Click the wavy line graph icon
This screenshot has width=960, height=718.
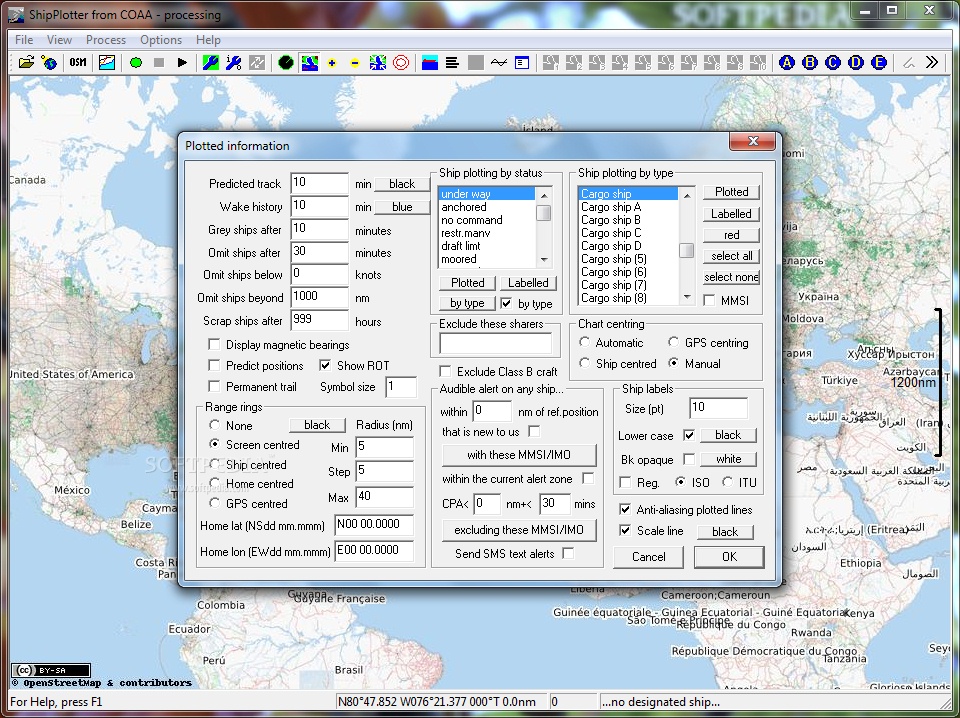[499, 62]
